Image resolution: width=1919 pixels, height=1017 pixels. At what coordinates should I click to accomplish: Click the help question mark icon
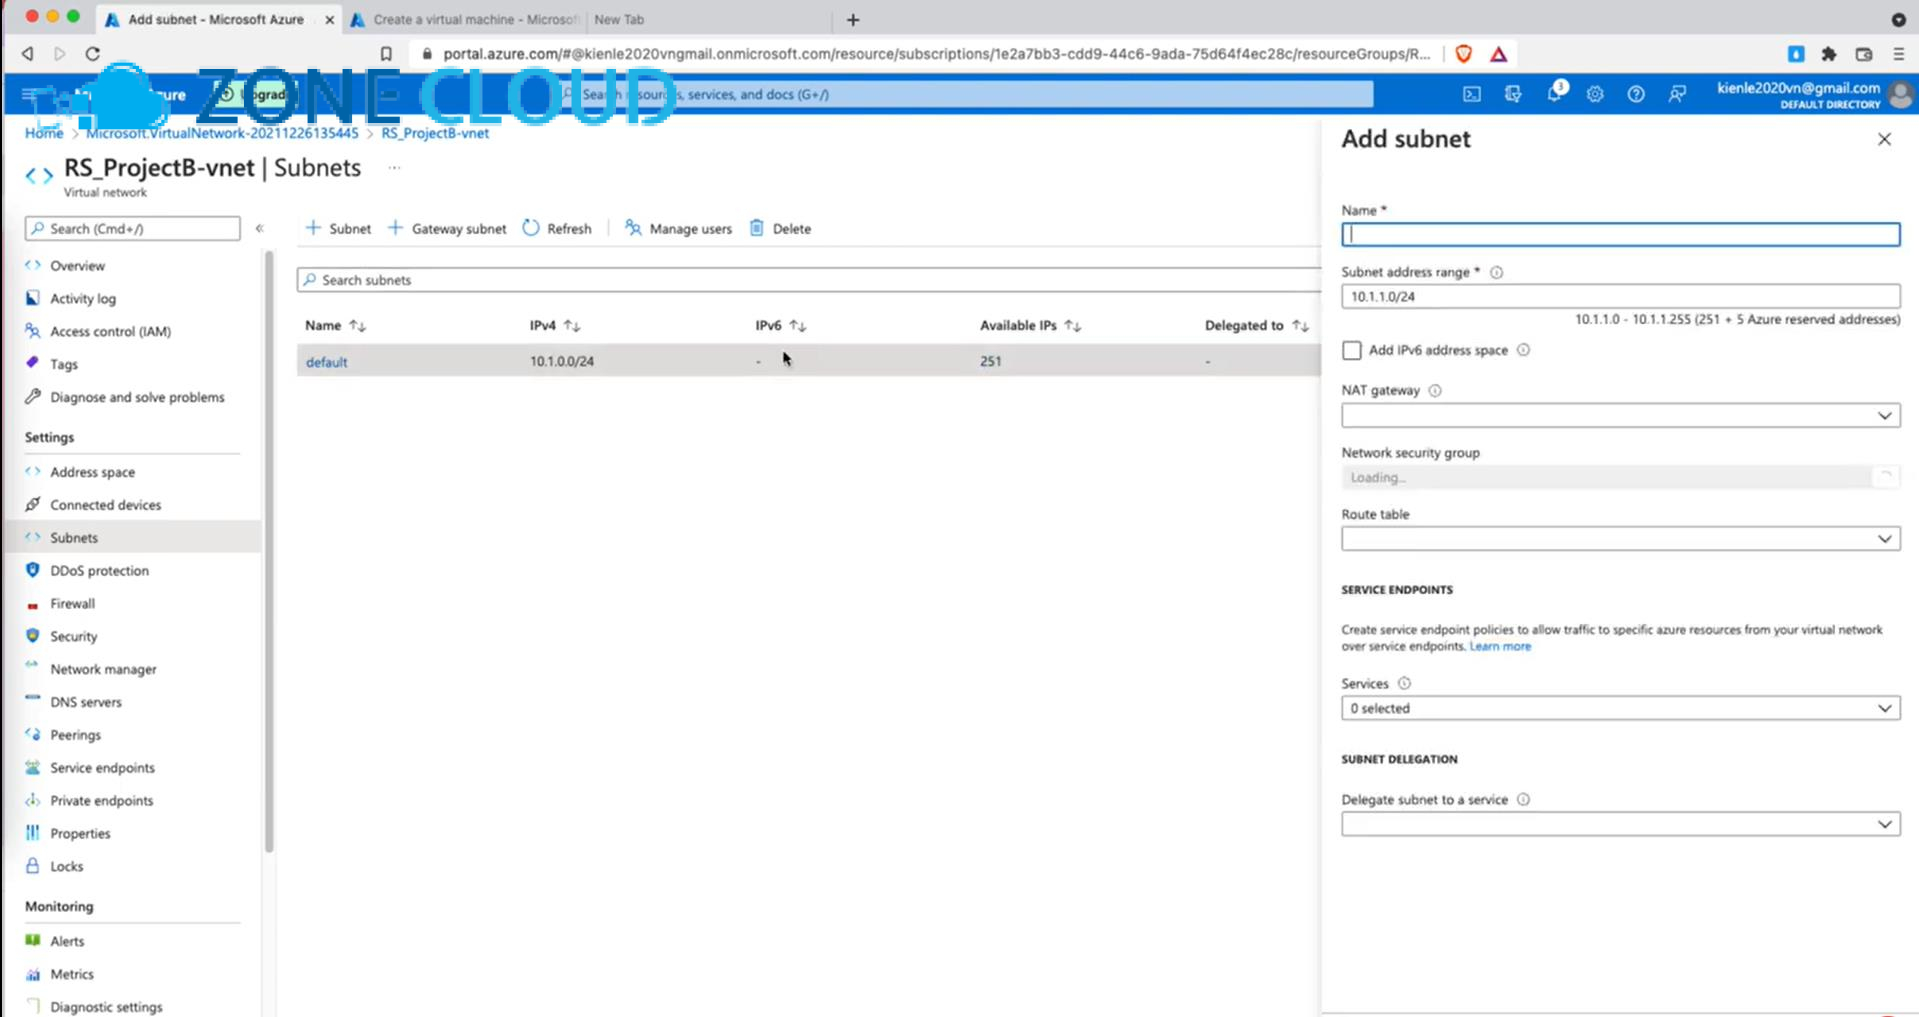(x=1636, y=94)
